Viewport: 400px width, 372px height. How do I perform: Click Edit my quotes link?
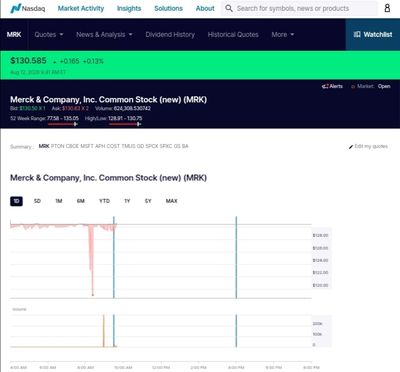click(368, 146)
